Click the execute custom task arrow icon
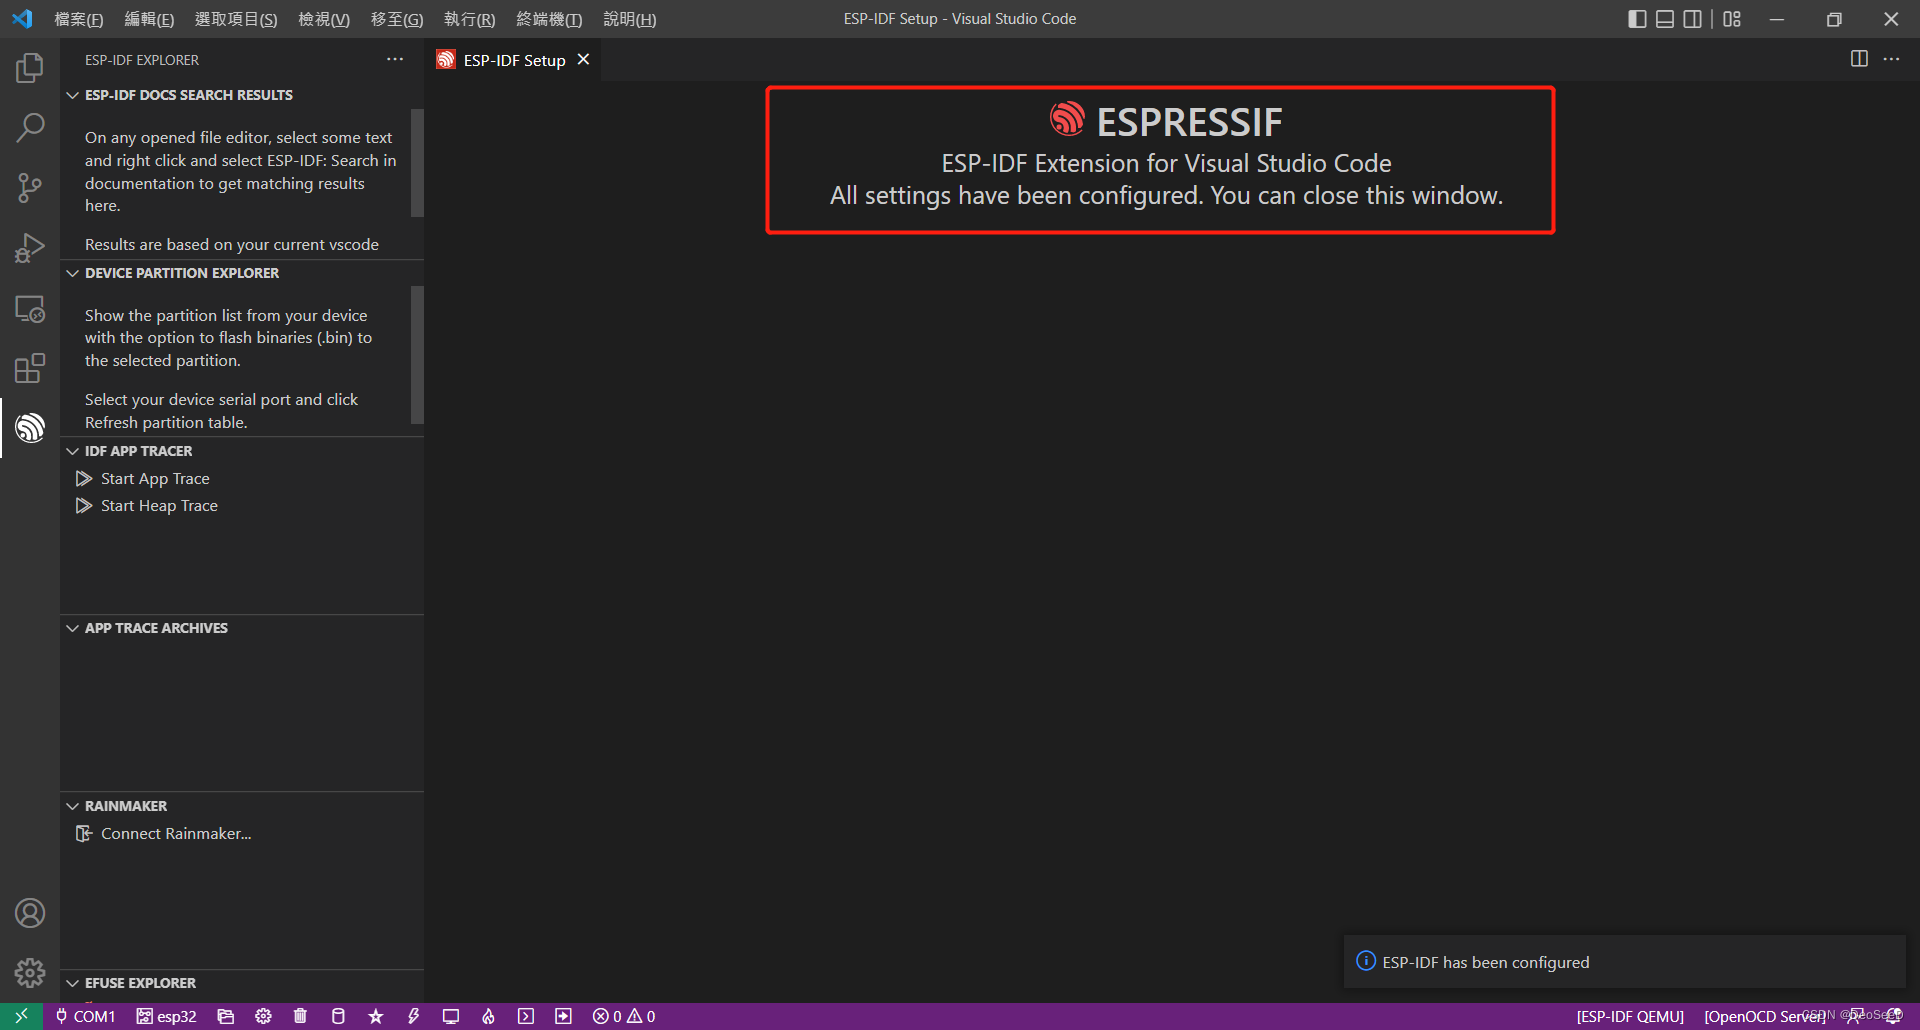The image size is (1920, 1030). 563,1016
